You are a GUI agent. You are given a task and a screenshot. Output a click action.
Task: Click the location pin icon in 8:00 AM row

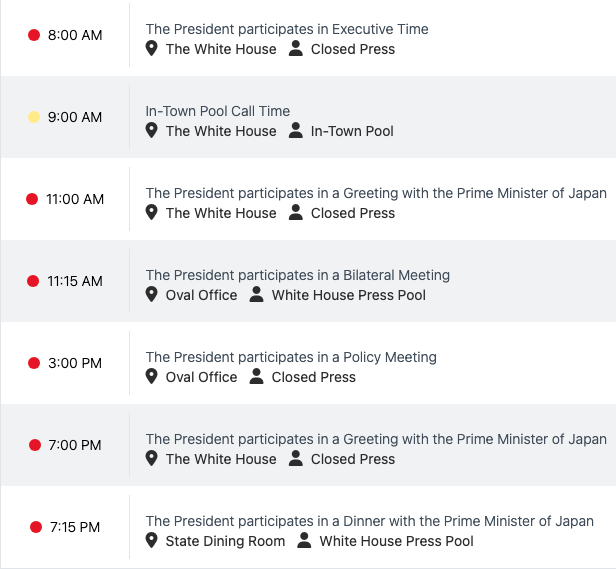[152, 49]
